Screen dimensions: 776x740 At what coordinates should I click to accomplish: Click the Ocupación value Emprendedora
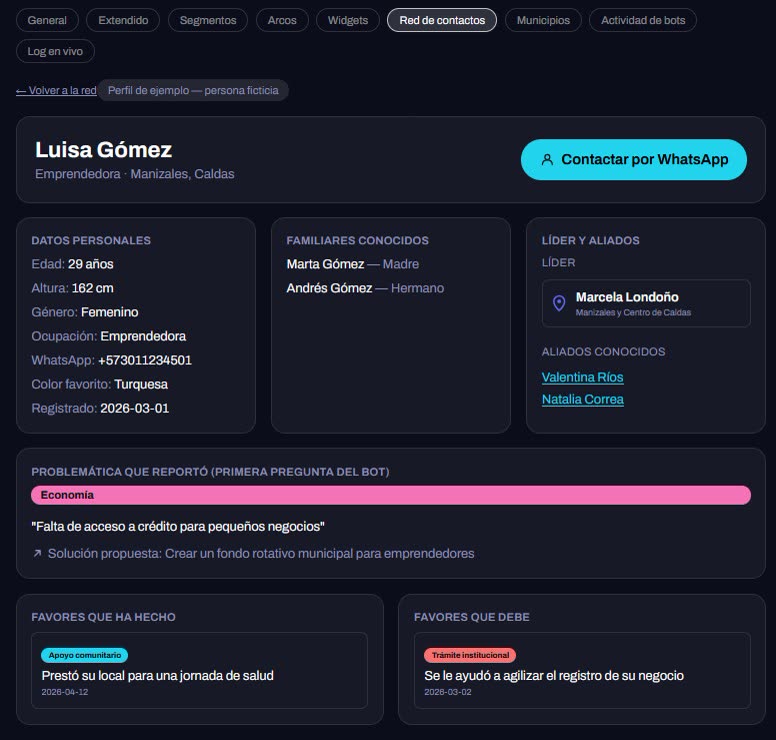coord(143,337)
